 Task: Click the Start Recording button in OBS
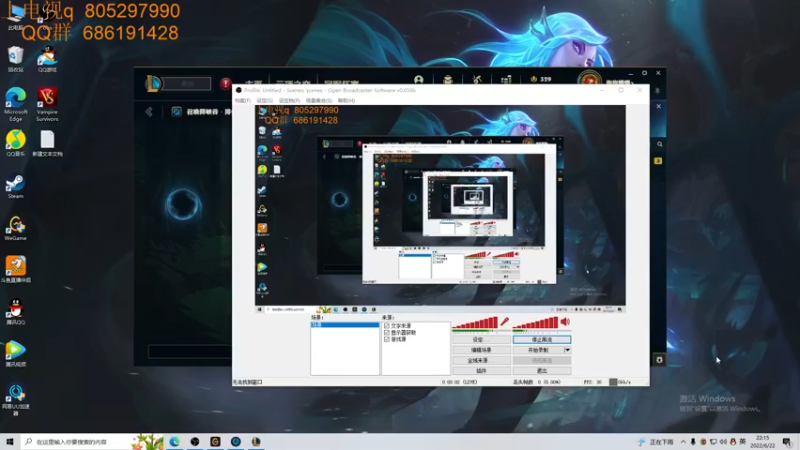pos(538,350)
